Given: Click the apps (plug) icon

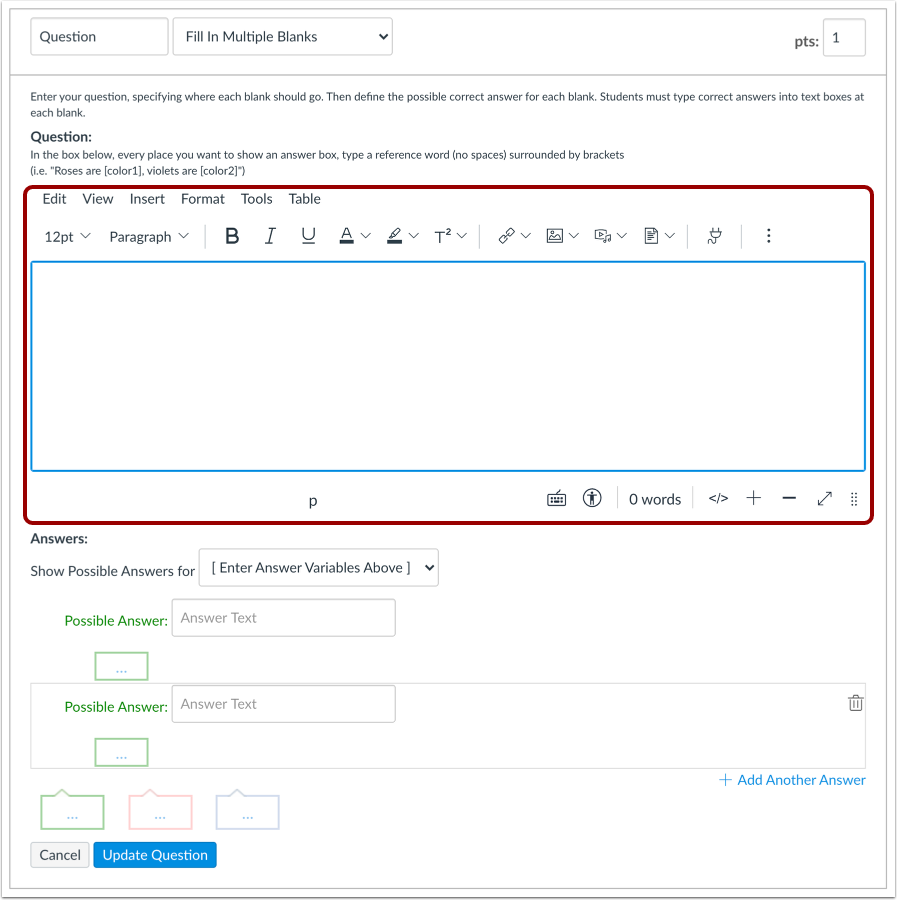Looking at the screenshot, I should [x=715, y=235].
